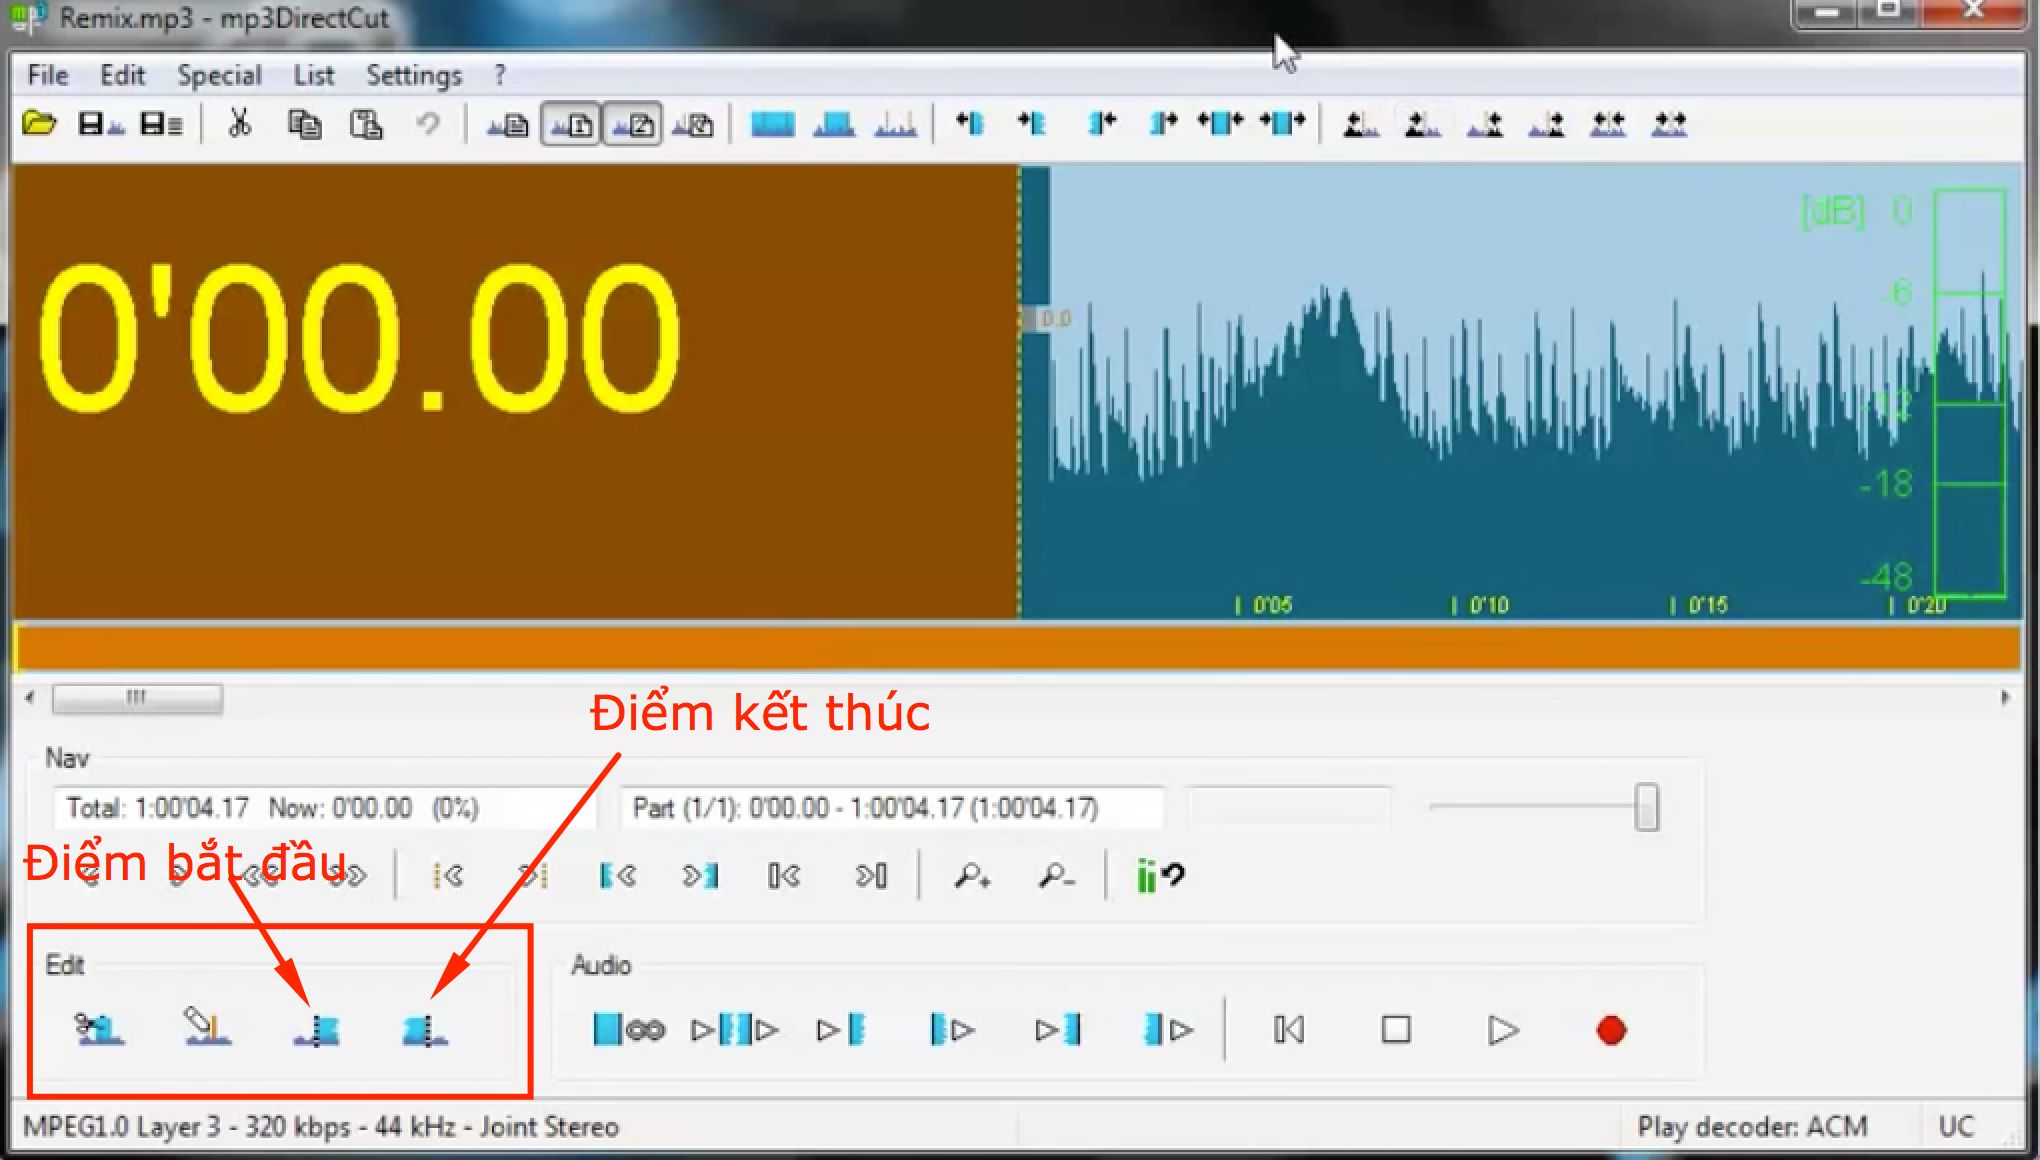Click the first page-view toolbar icon

pos(508,125)
